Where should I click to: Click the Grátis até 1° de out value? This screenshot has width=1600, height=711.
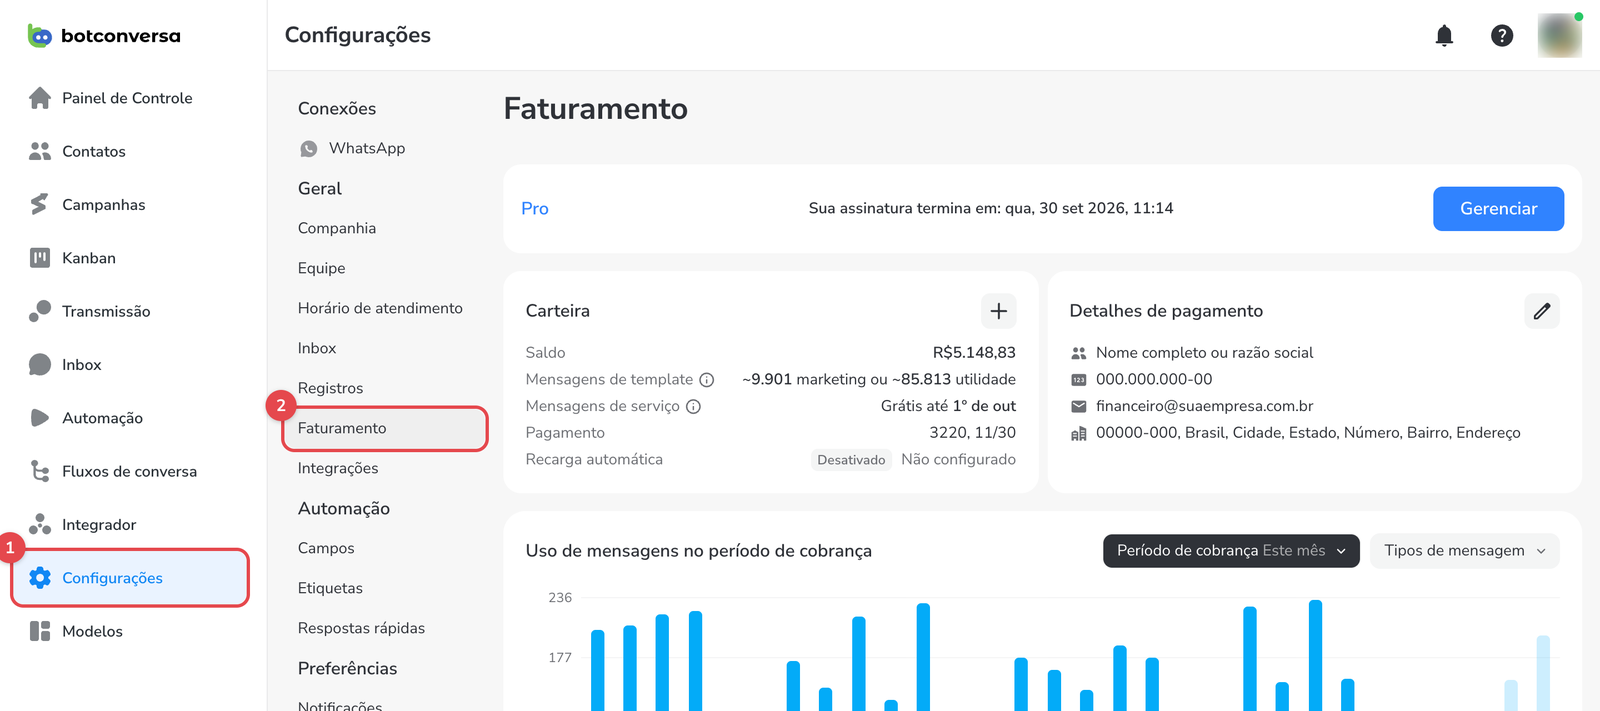(x=948, y=406)
